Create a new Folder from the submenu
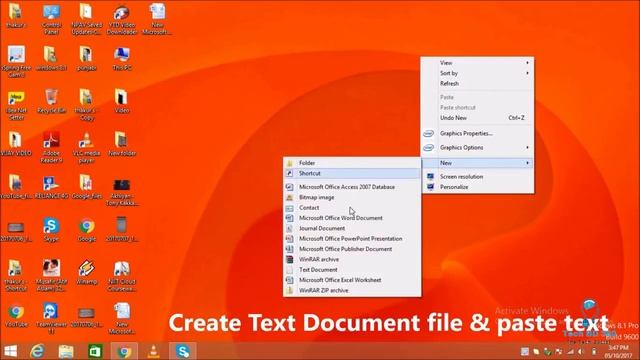 [352, 163]
